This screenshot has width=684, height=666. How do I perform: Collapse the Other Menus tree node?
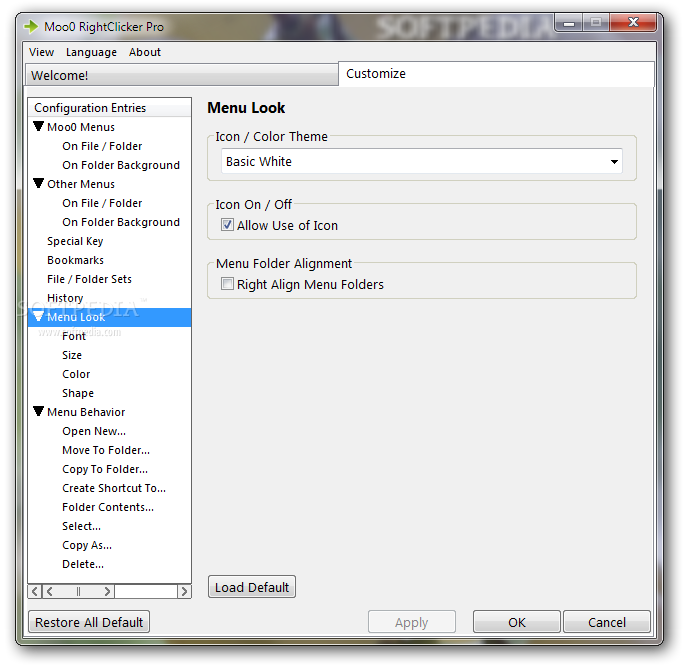click(x=38, y=183)
